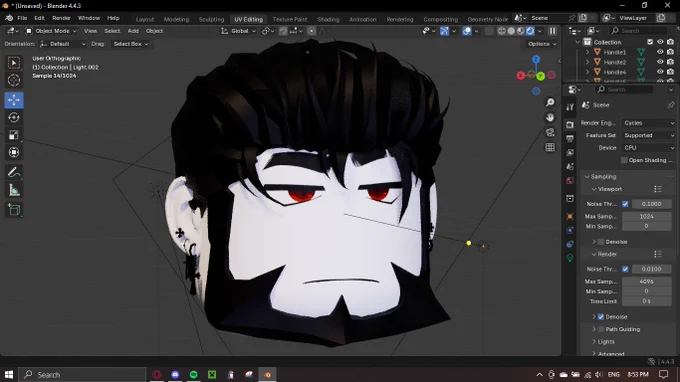Select the Select Box tool icon
The height and width of the screenshot is (382, 680).
click(14, 63)
